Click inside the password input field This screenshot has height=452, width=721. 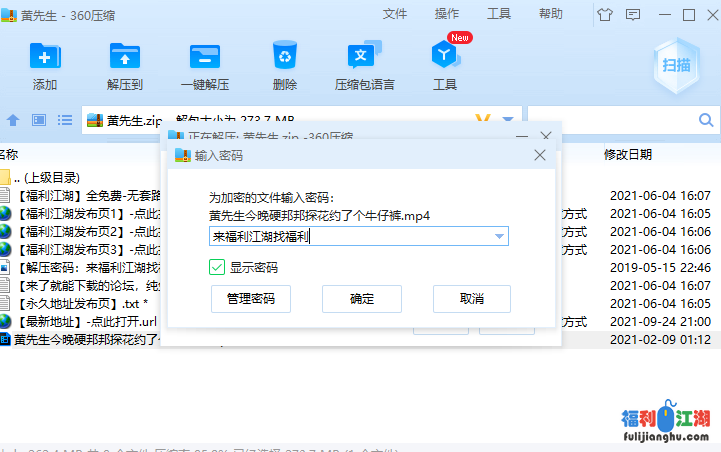[x=350, y=236]
